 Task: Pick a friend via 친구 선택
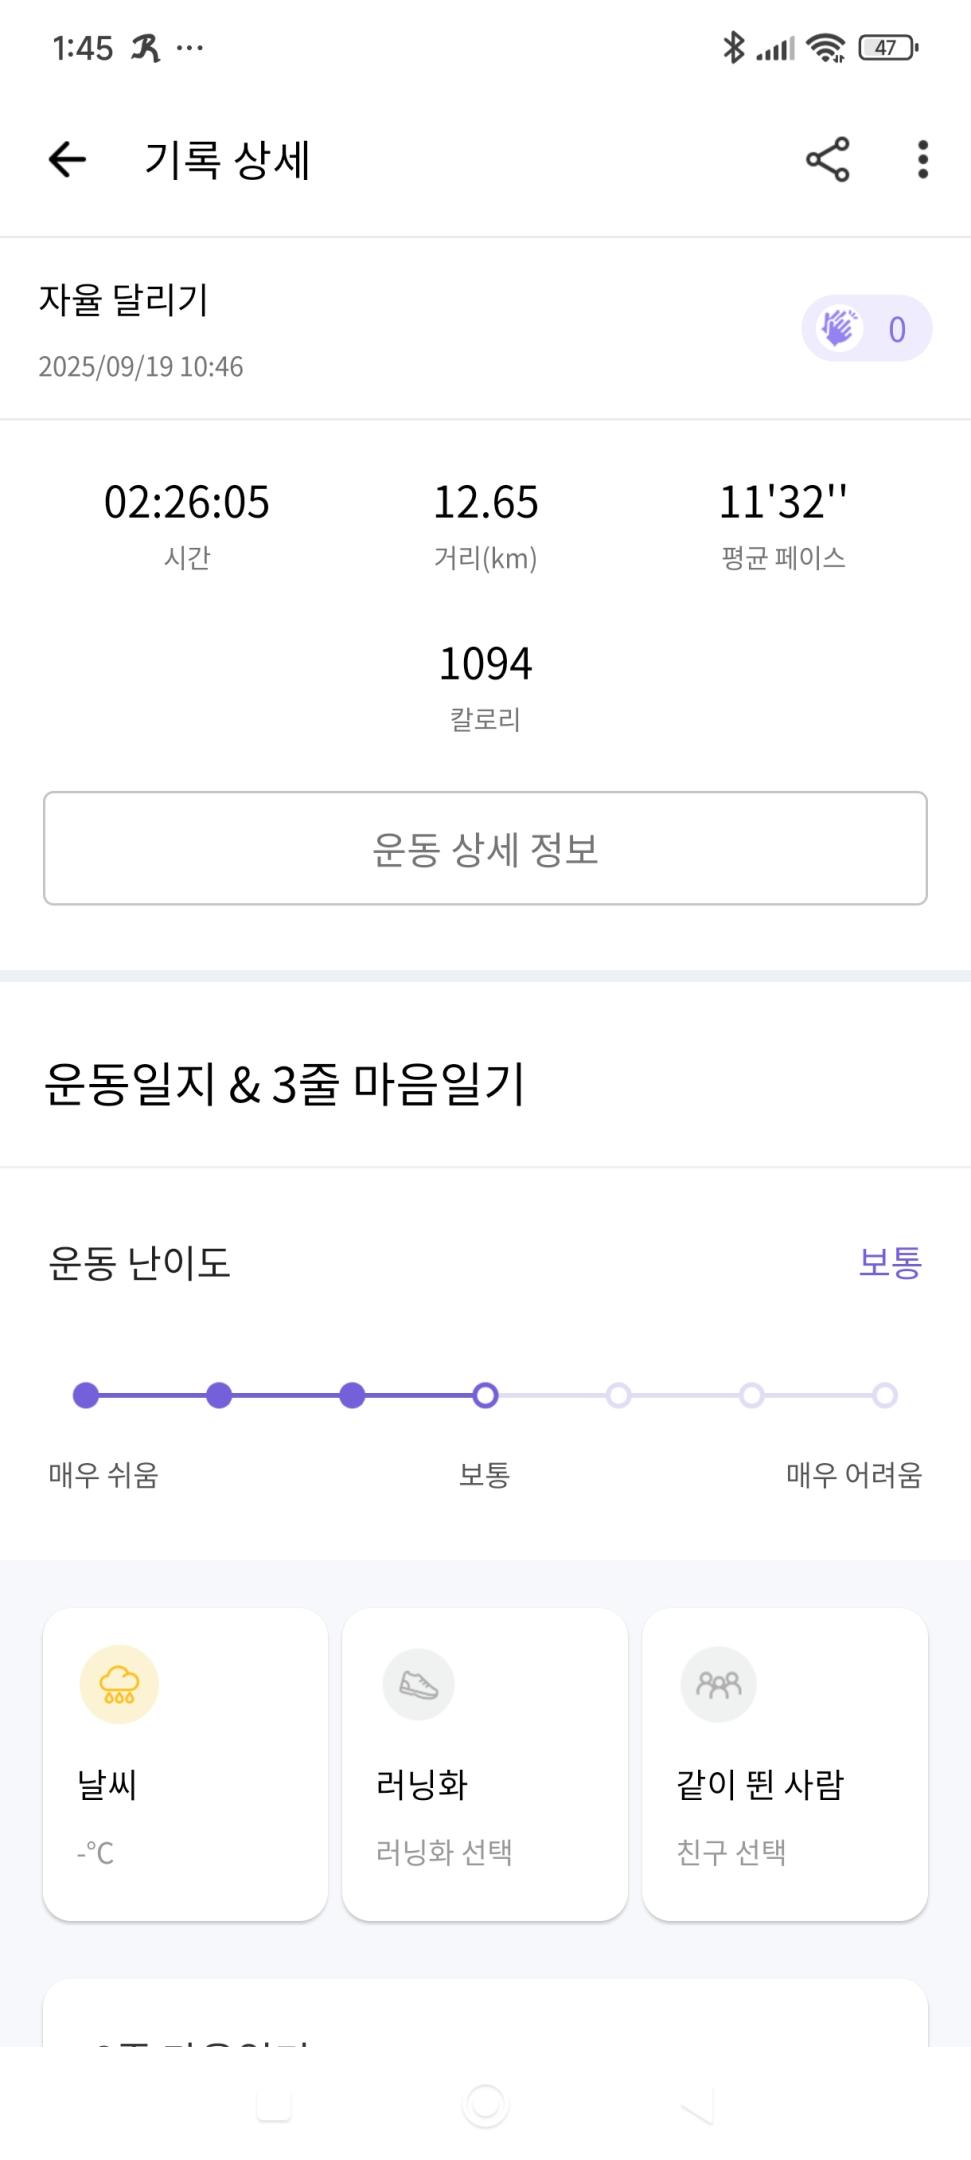click(731, 1852)
